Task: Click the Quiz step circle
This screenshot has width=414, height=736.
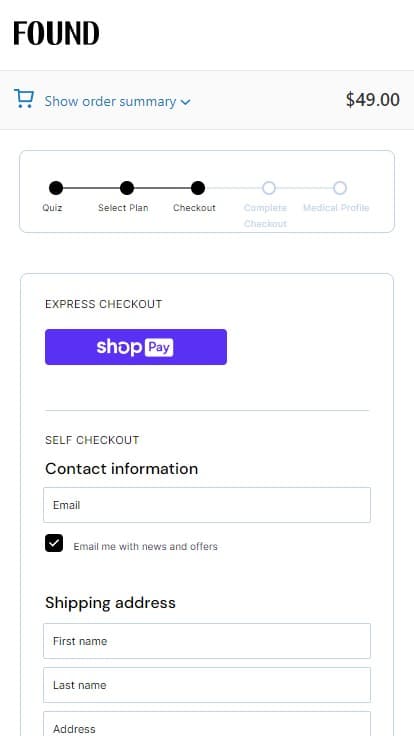Action: tap(56, 188)
